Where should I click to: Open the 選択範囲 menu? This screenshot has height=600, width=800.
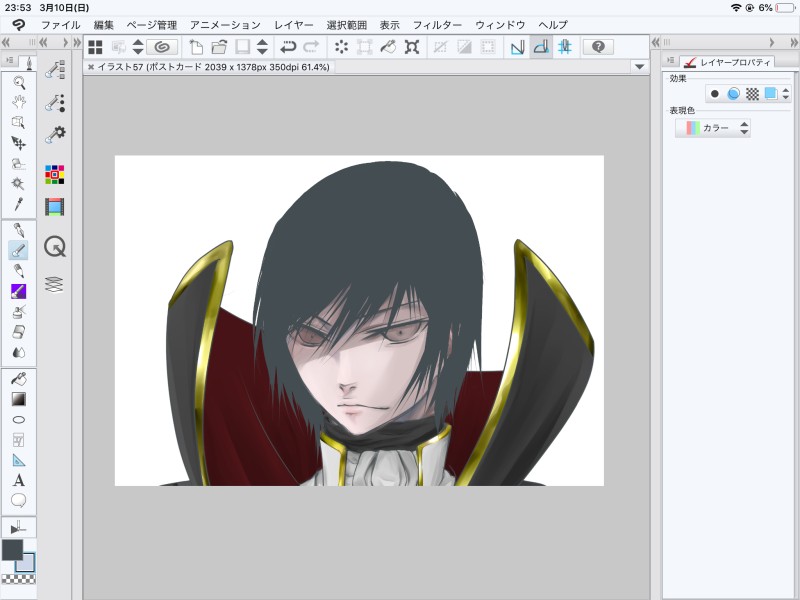346,24
